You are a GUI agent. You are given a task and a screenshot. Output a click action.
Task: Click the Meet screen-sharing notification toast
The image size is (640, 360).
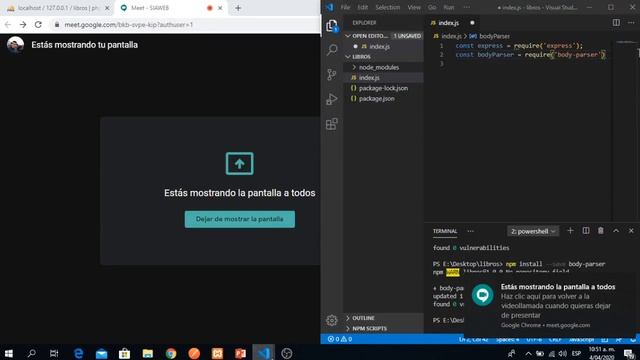[551, 304]
